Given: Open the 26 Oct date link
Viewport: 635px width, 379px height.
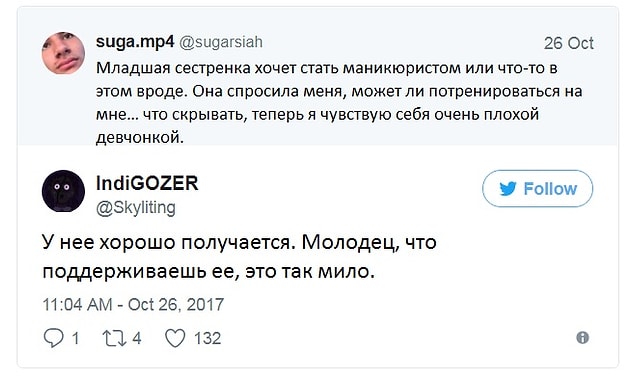Looking at the screenshot, I should tap(569, 43).
